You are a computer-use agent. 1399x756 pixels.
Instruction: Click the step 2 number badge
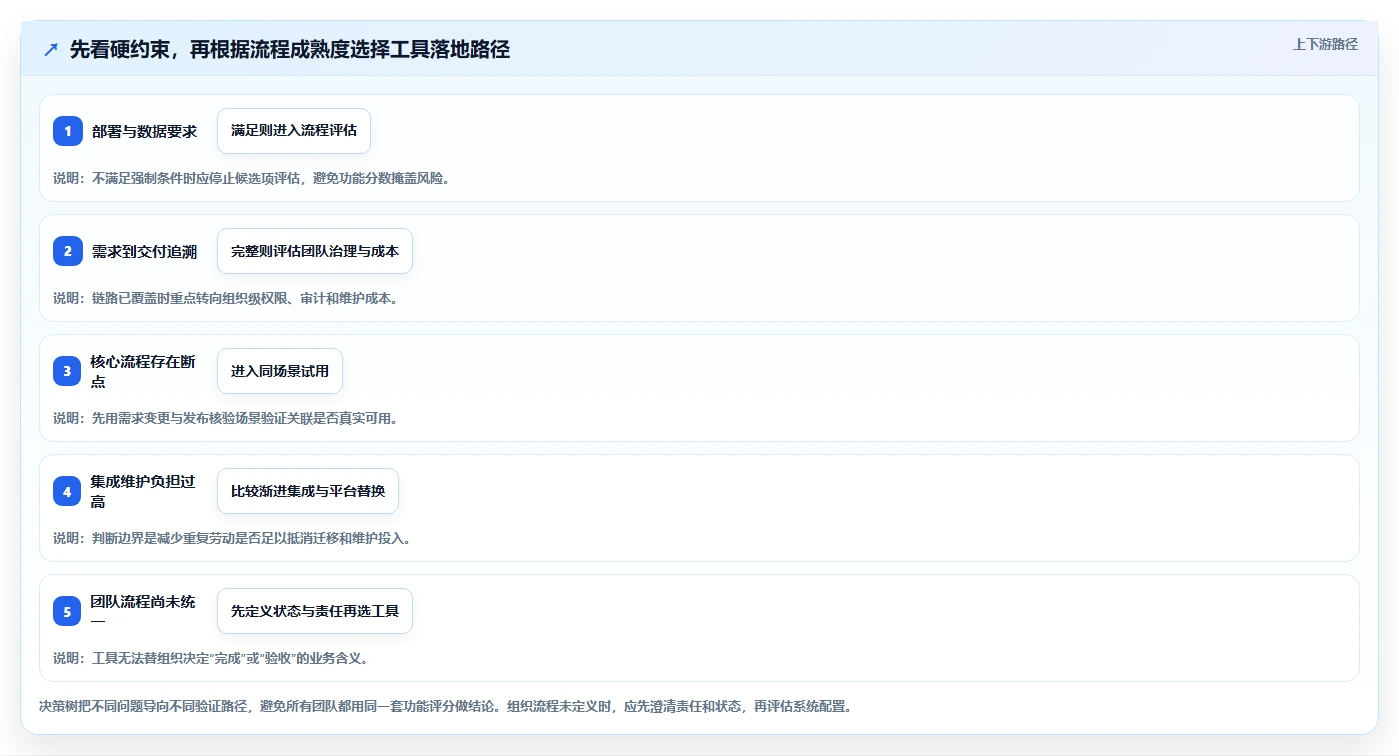pos(68,251)
